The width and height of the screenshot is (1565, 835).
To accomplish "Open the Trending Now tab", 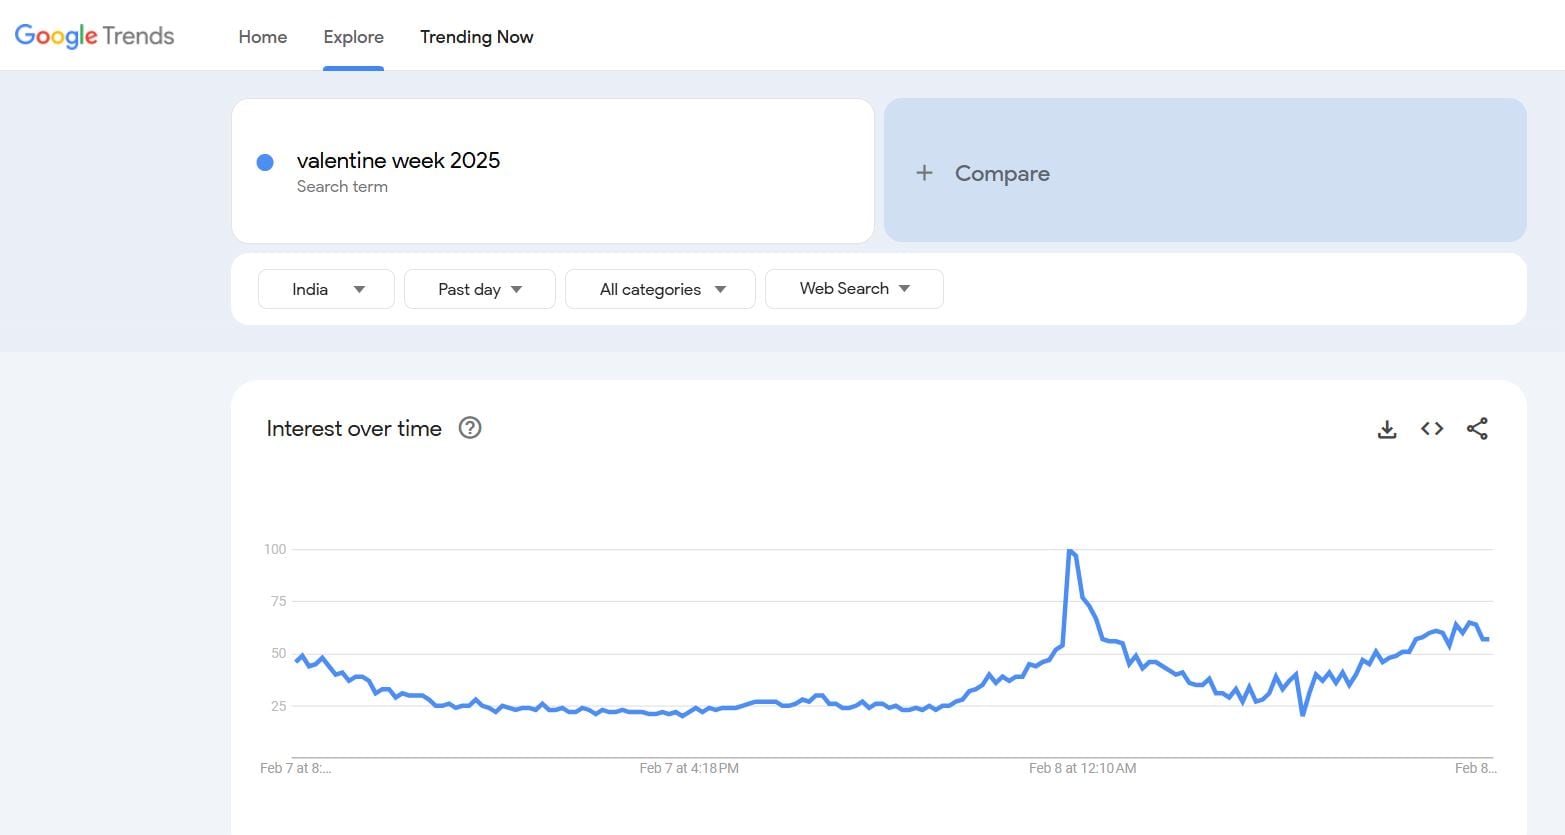I will point(476,37).
